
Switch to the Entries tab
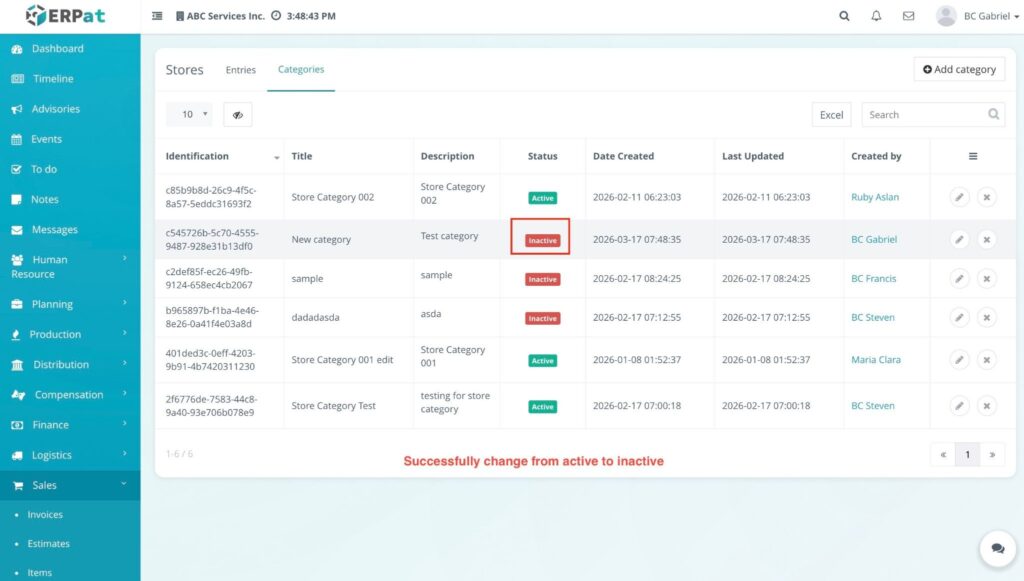pos(241,70)
